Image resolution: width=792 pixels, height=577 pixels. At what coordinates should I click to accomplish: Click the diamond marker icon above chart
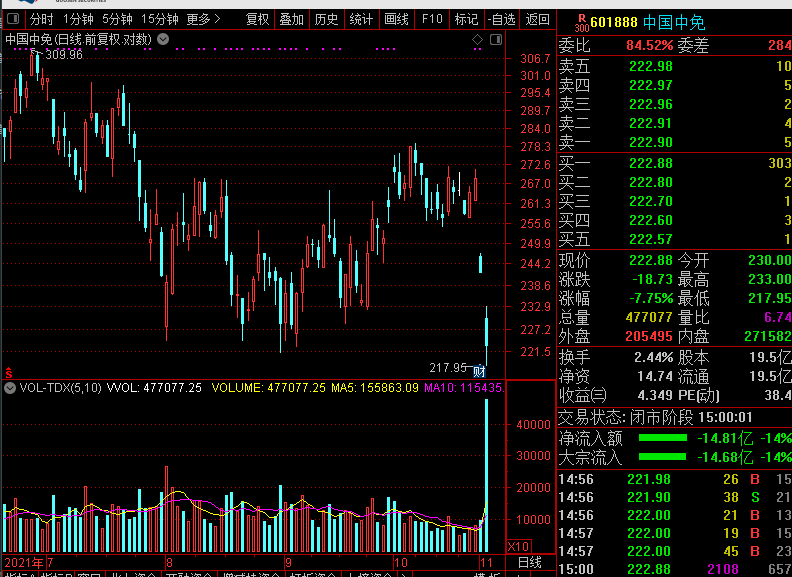477,40
